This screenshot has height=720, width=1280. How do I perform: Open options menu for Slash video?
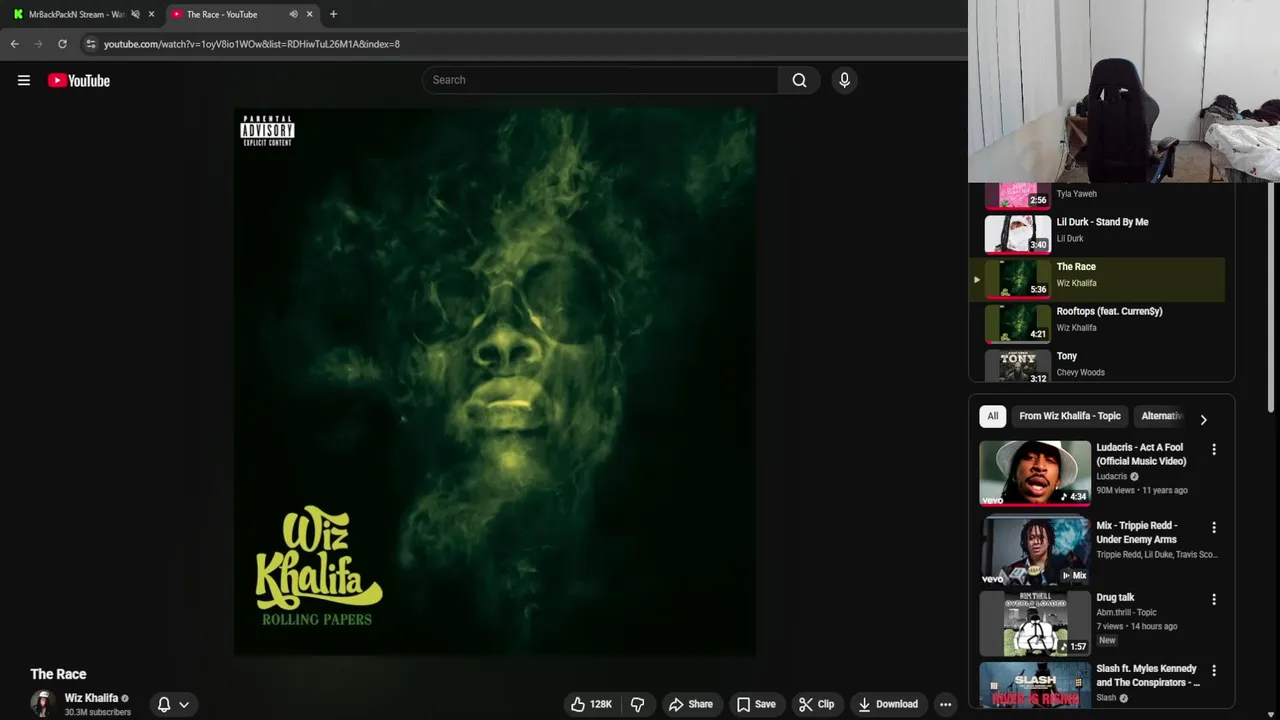[x=1214, y=671]
